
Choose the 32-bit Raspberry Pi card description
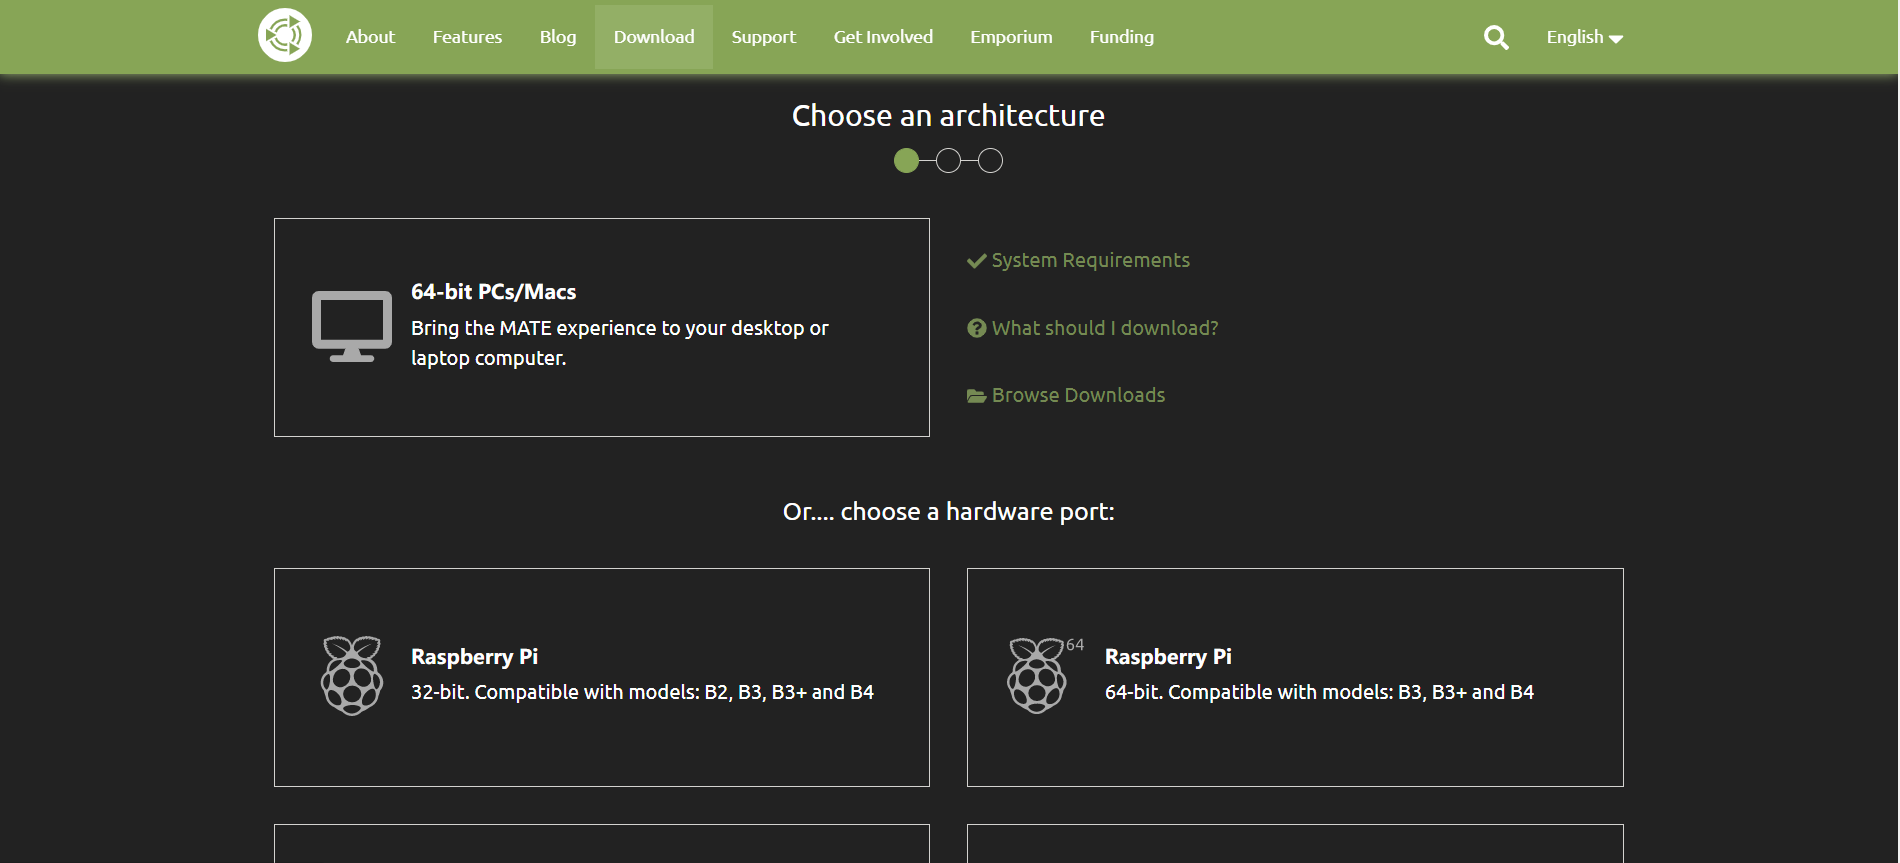pos(642,692)
